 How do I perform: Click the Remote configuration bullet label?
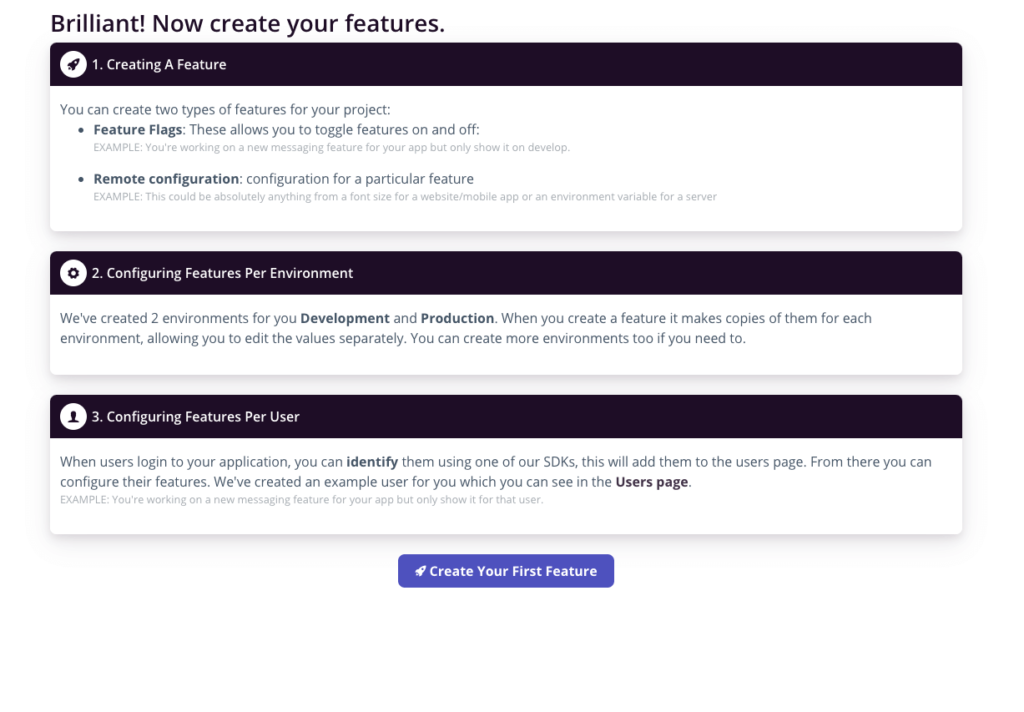pyautogui.click(x=166, y=179)
